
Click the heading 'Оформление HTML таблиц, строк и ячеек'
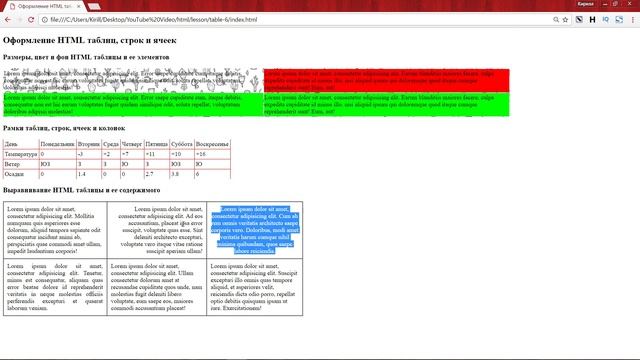[90, 40]
